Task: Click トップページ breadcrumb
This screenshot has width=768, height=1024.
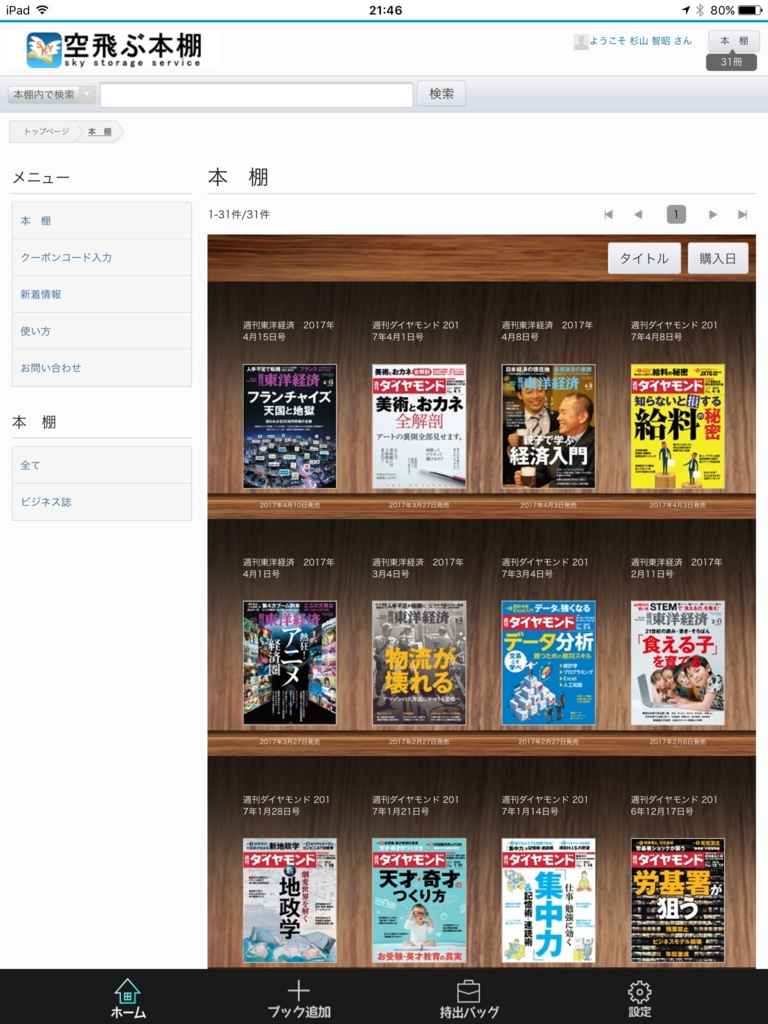Action: pos(46,131)
